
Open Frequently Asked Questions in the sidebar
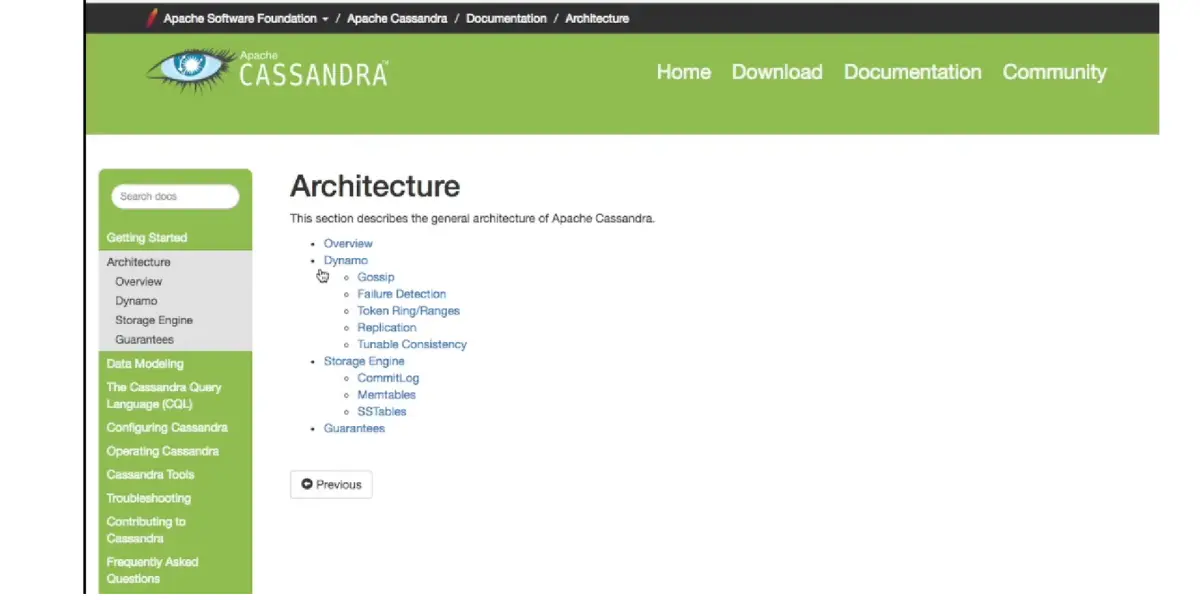153,570
